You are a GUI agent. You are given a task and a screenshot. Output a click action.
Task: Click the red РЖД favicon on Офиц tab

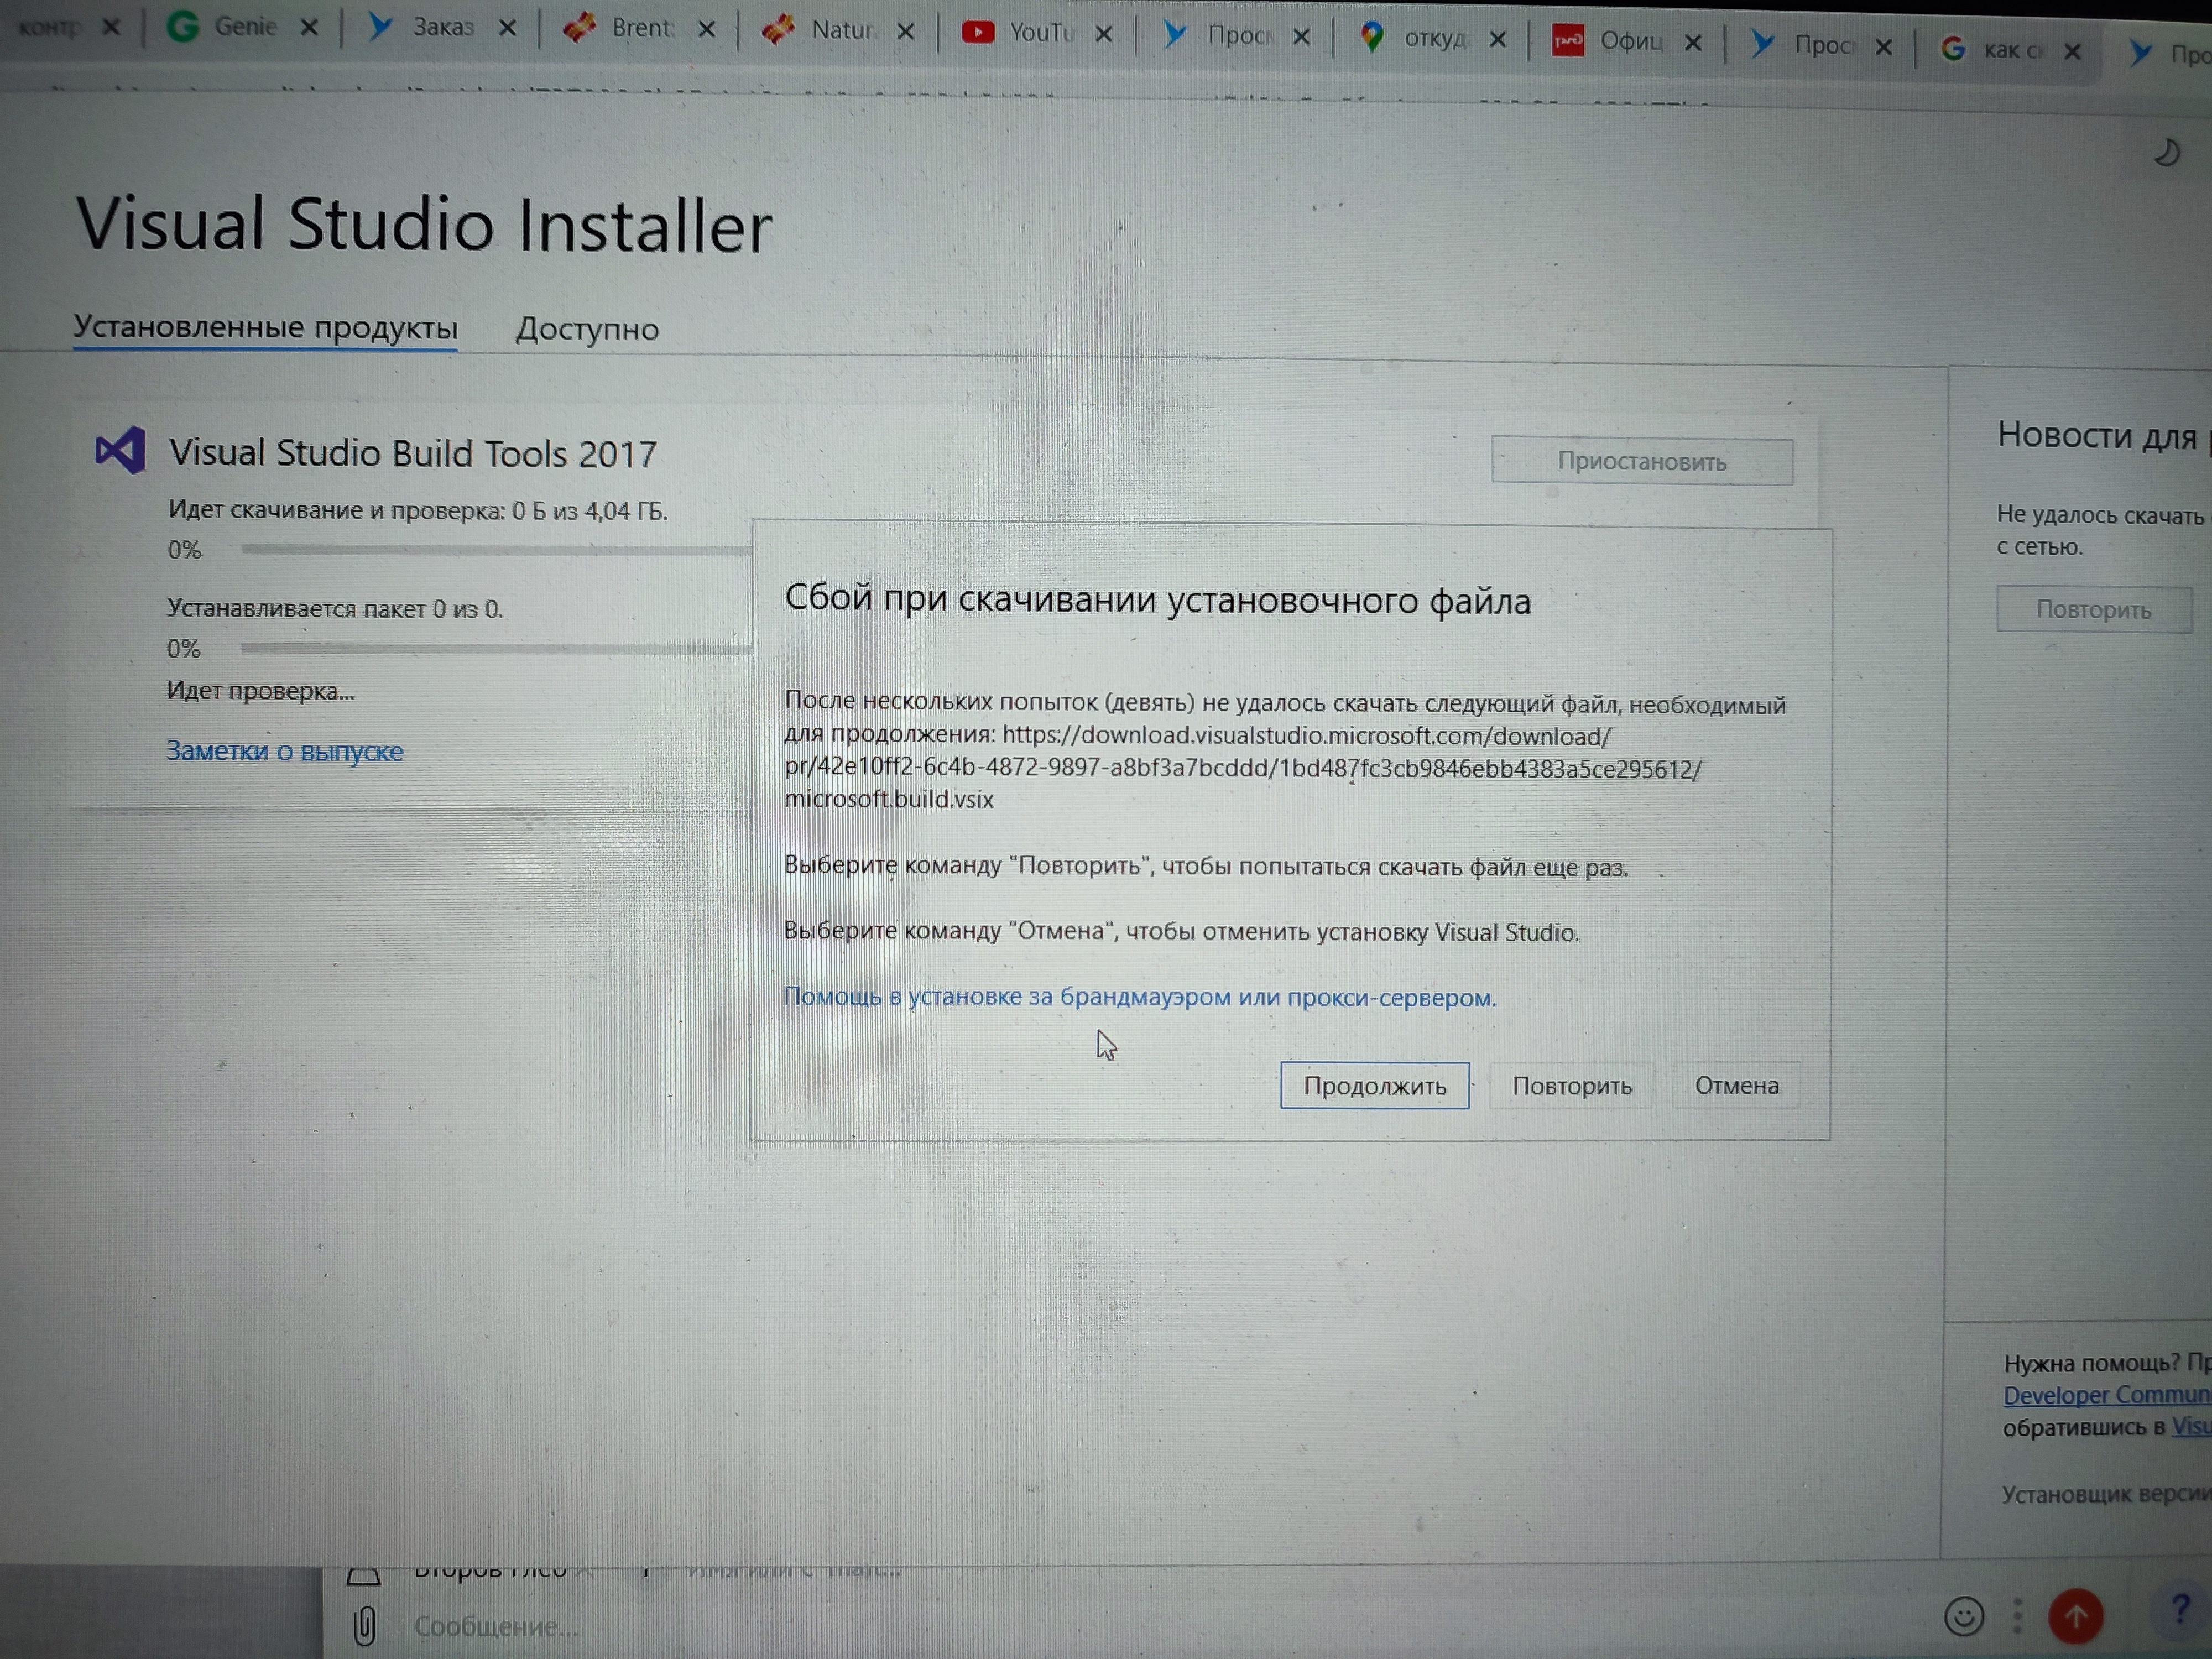pyautogui.click(x=1568, y=41)
